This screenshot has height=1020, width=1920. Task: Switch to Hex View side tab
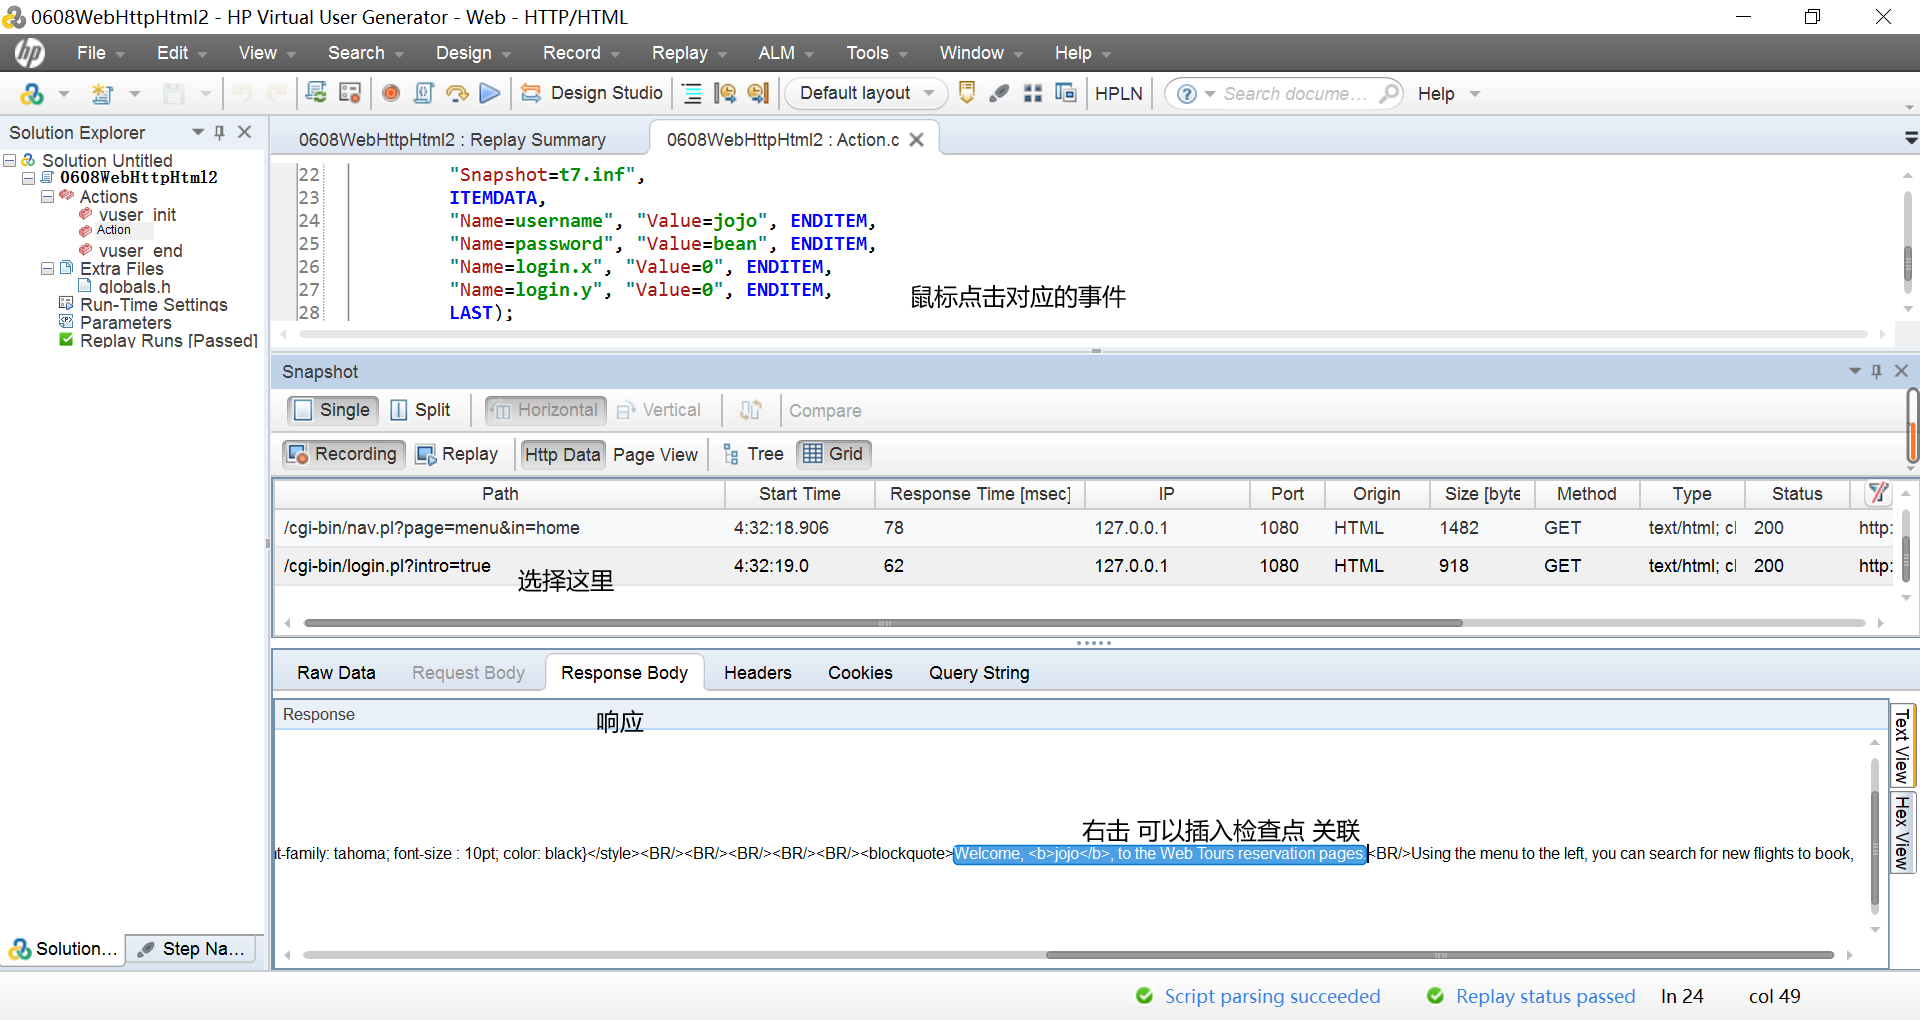pos(1903,832)
